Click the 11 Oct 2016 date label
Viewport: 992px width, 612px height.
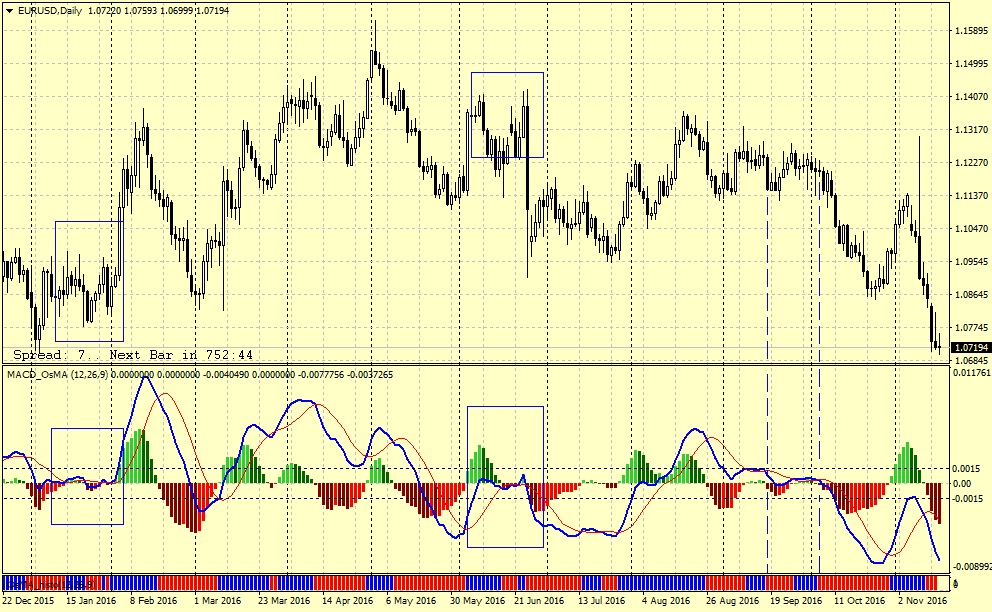[x=859, y=601]
